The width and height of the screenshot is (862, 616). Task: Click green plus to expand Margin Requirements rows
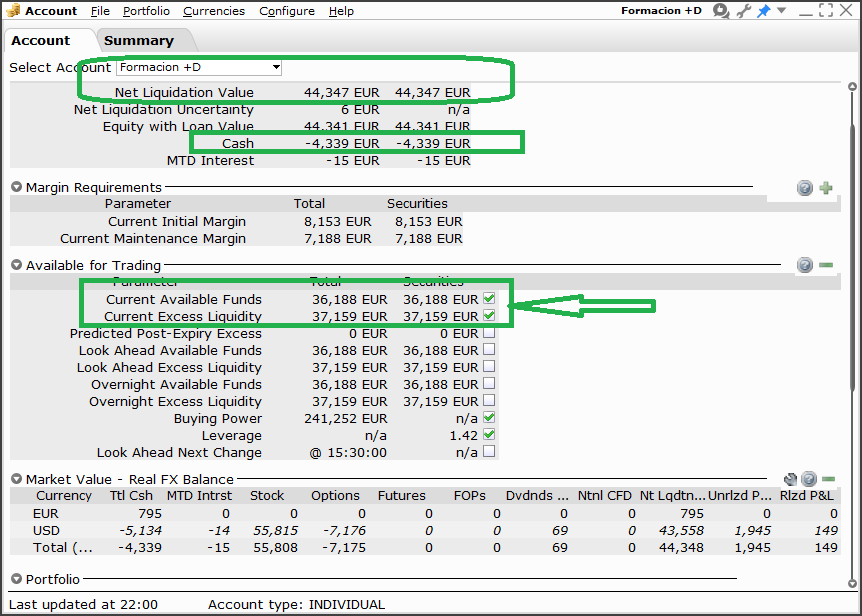[826, 188]
